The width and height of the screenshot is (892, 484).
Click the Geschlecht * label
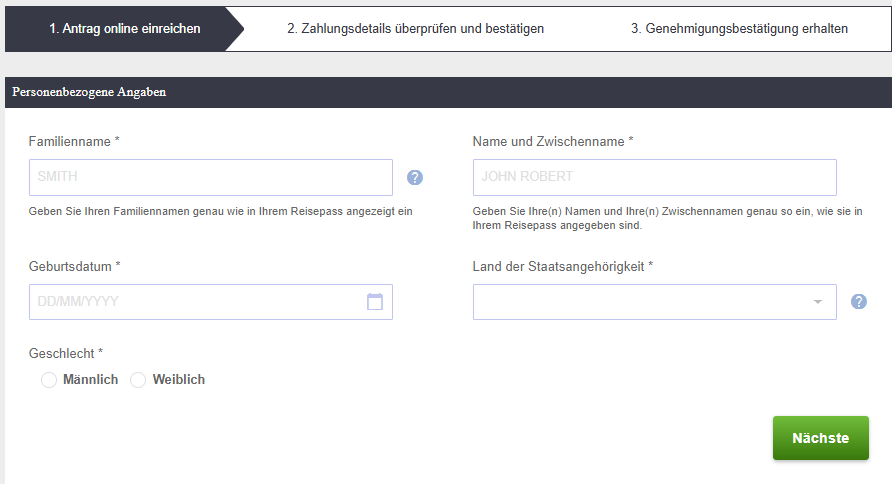tap(66, 353)
